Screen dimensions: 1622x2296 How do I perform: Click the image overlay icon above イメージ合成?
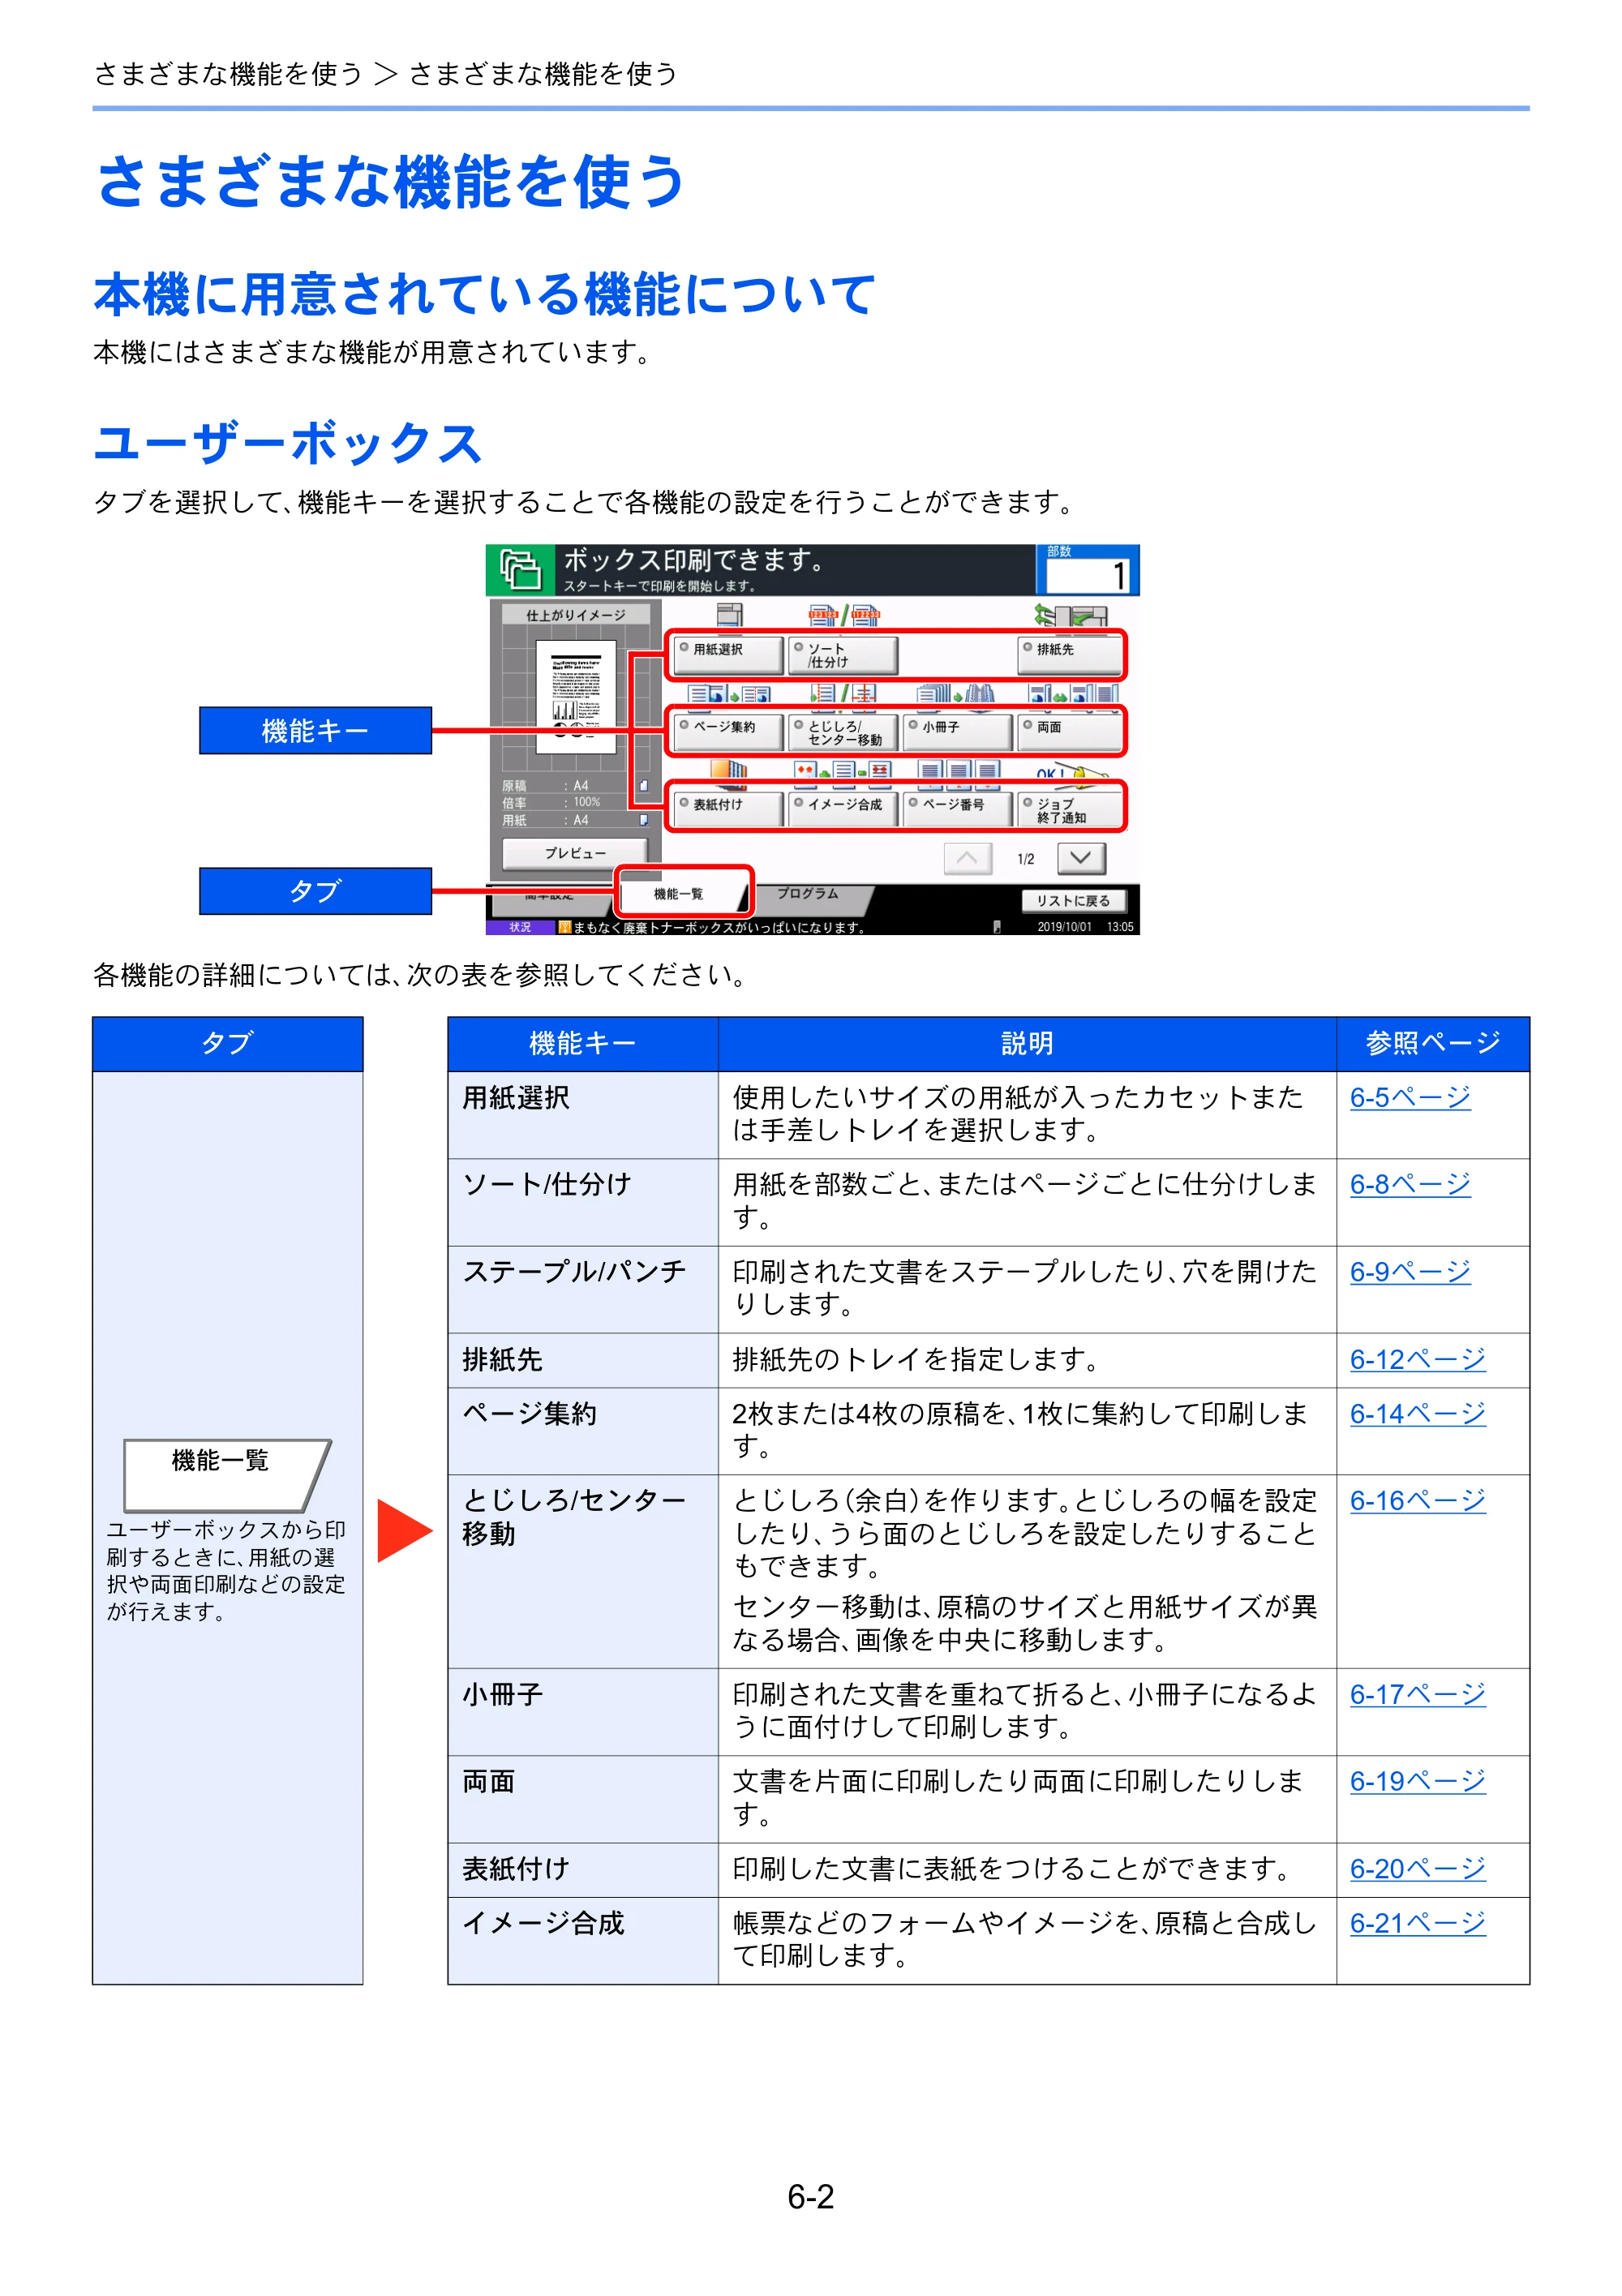(842, 769)
